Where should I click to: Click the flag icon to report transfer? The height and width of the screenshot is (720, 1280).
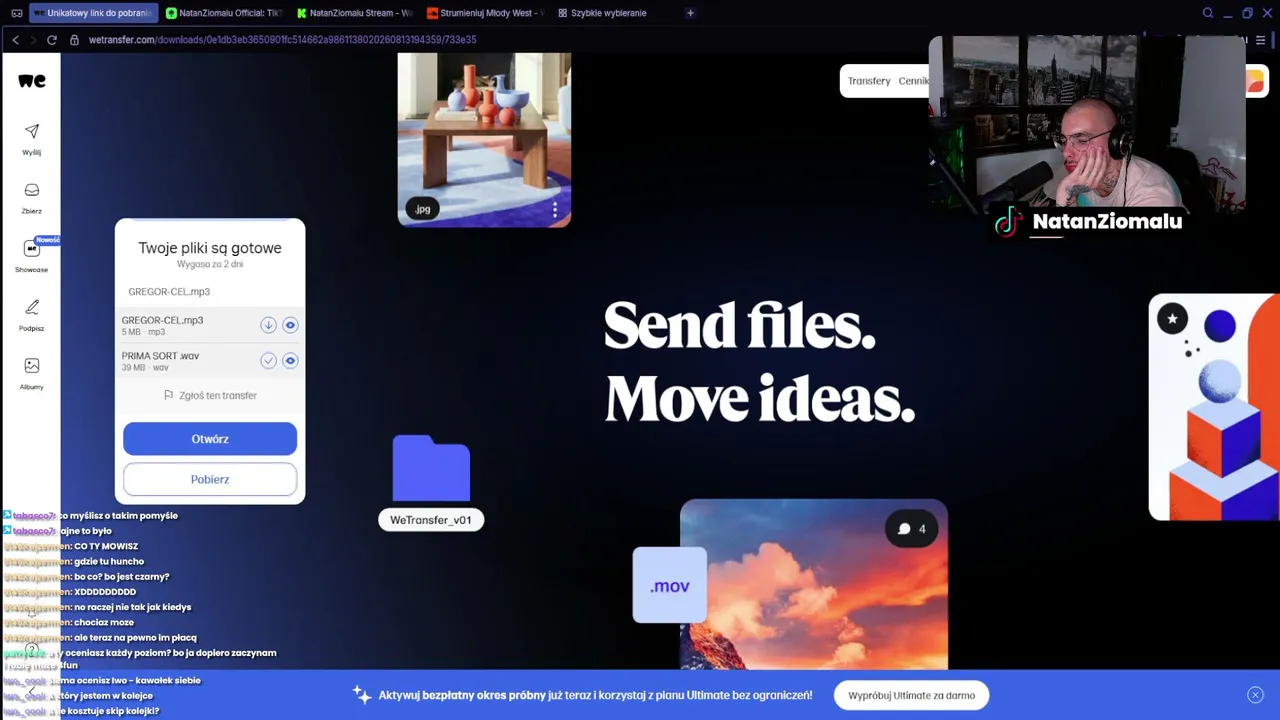click(168, 395)
